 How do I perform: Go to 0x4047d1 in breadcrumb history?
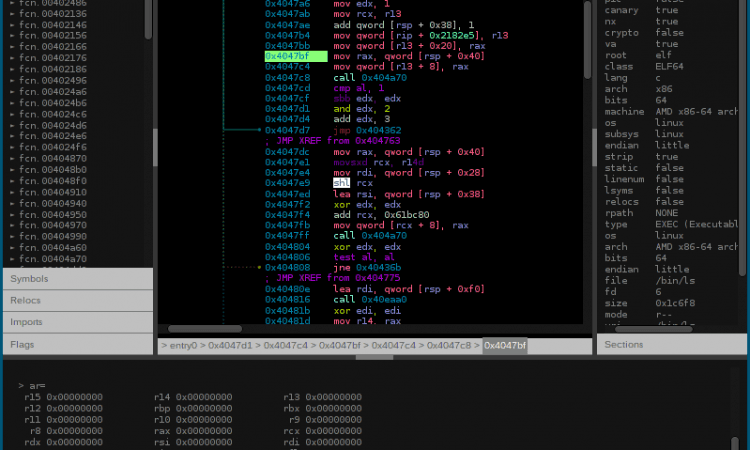(x=230, y=345)
